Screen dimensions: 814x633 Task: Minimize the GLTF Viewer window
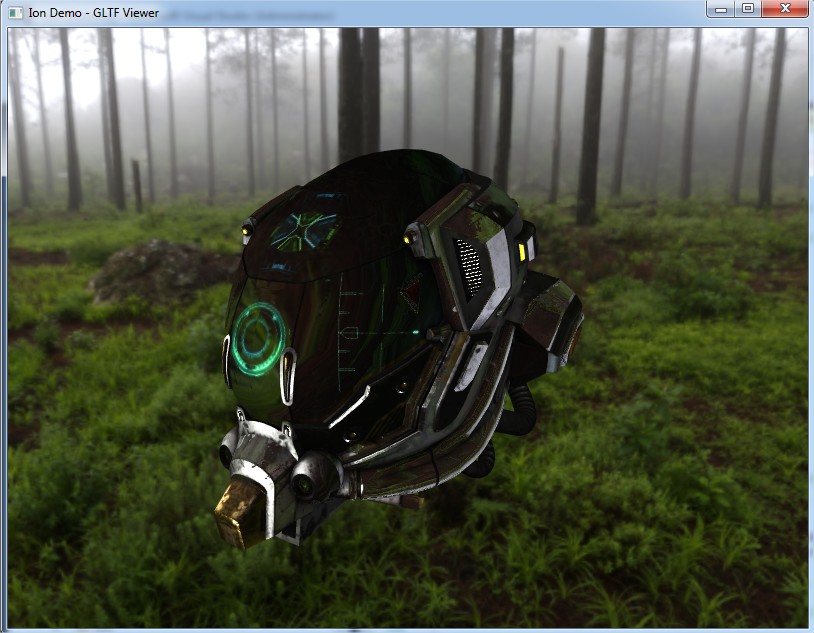(721, 9)
